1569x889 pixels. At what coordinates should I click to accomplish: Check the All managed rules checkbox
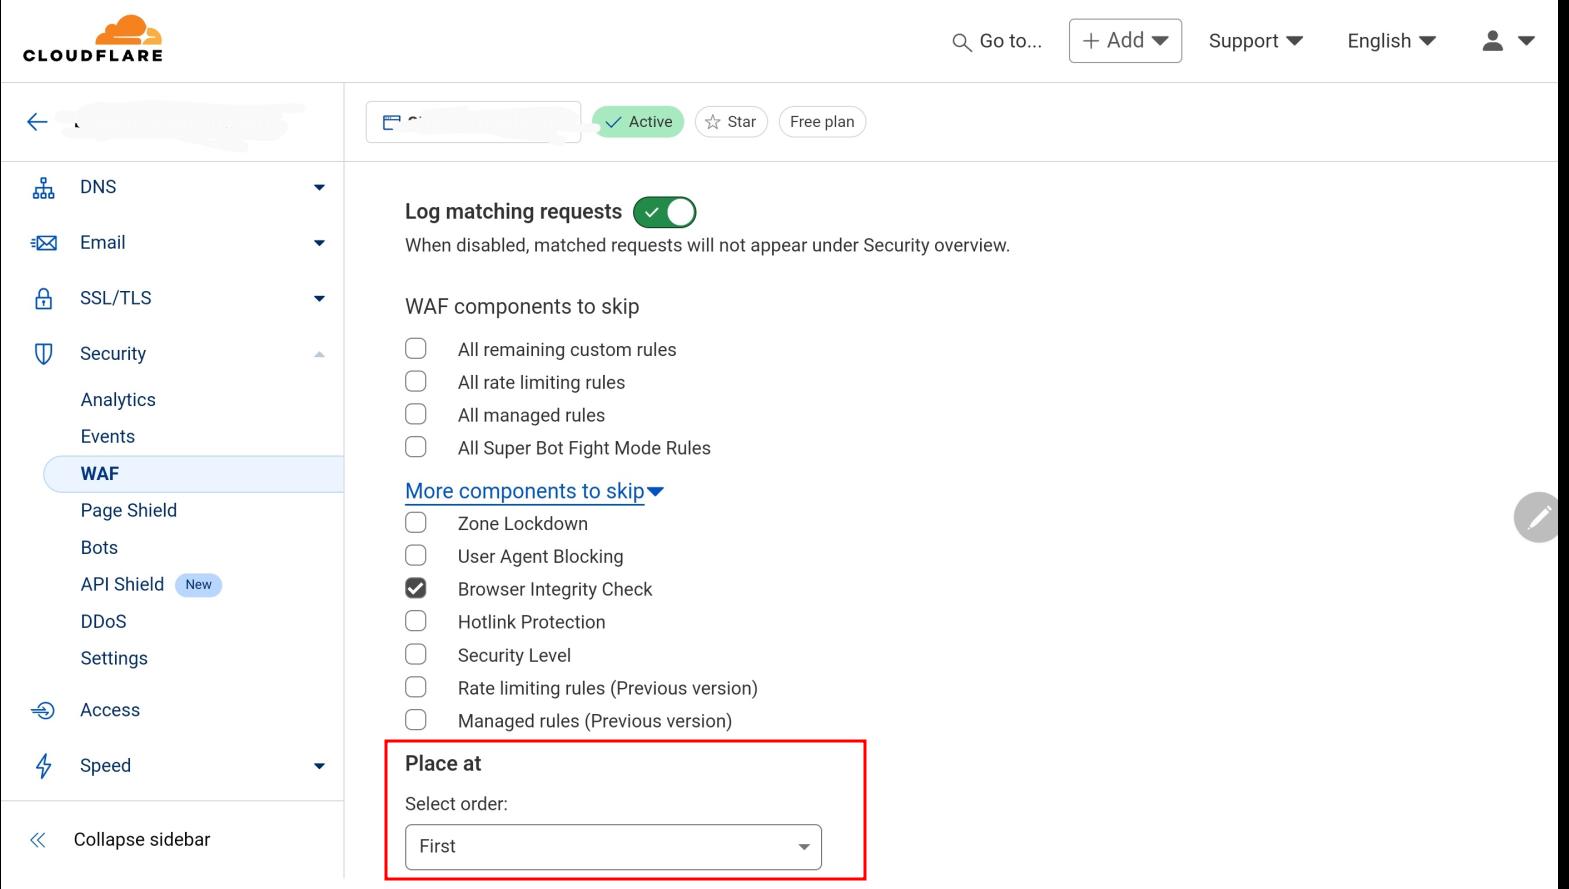(x=416, y=415)
